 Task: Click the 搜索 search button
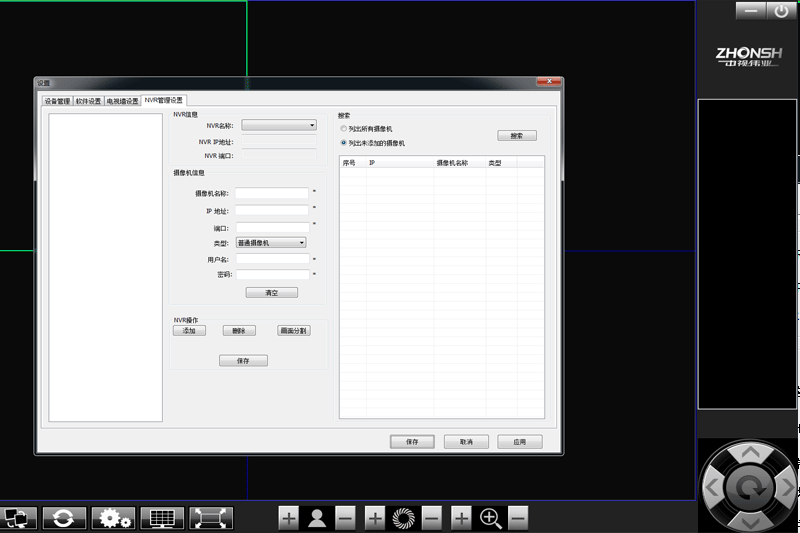tap(517, 136)
